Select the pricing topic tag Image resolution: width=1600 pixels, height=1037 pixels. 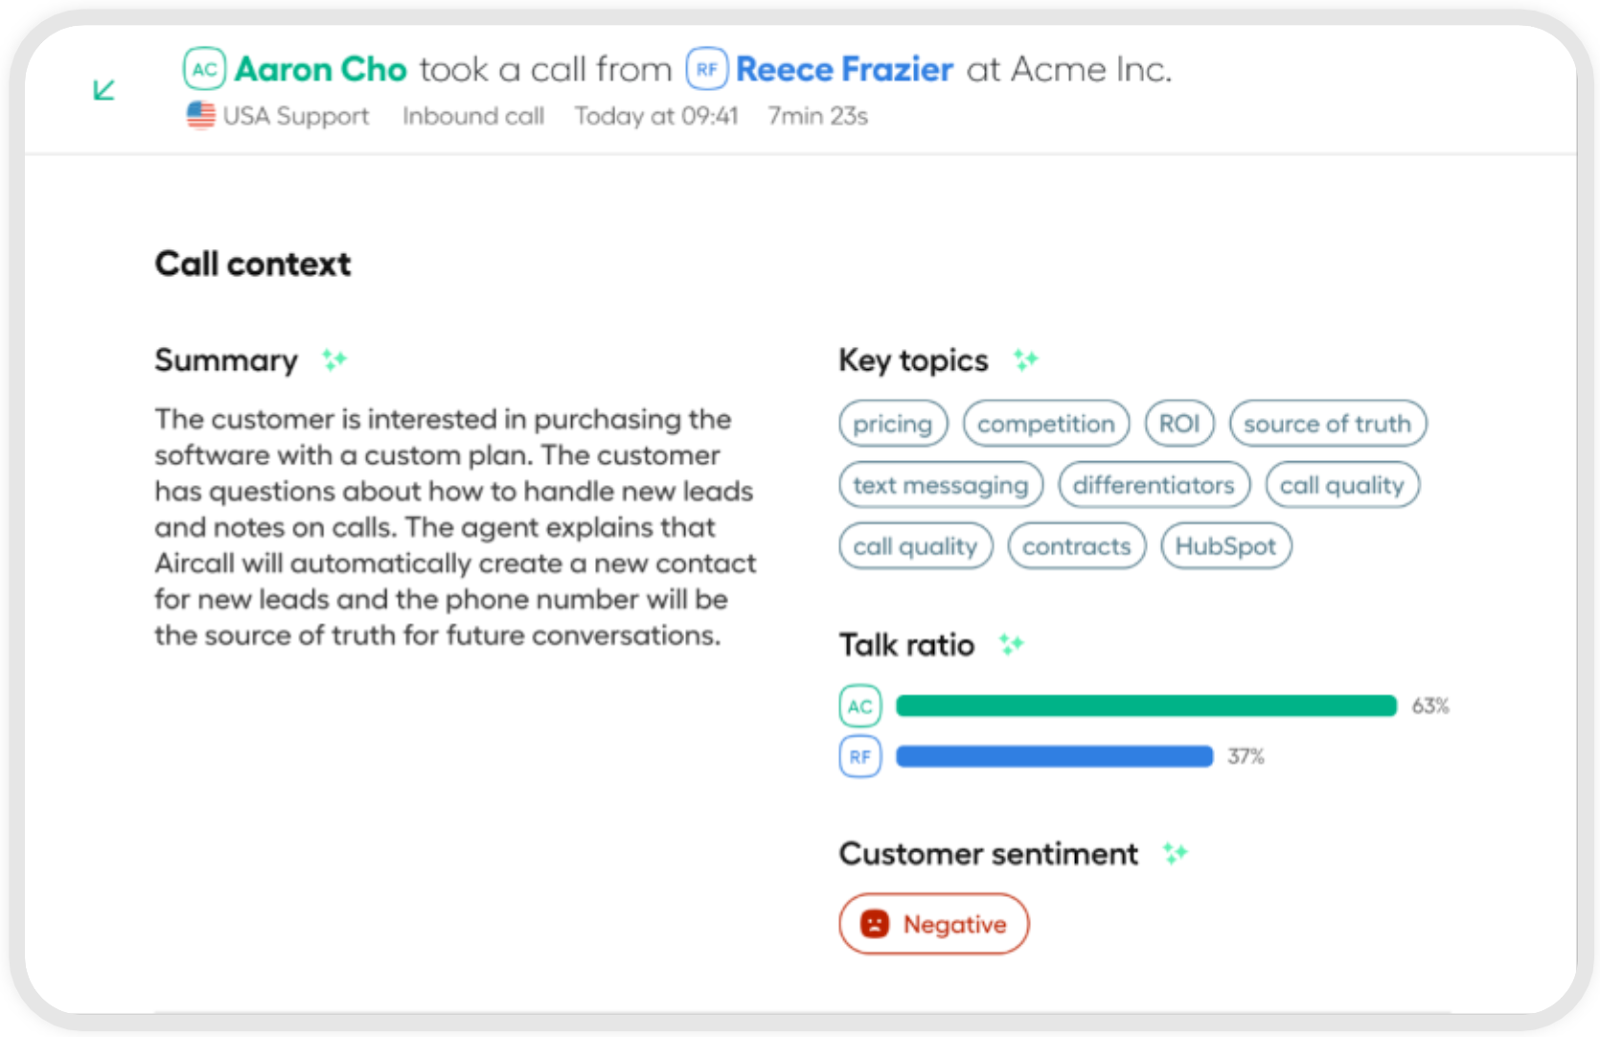coord(892,424)
